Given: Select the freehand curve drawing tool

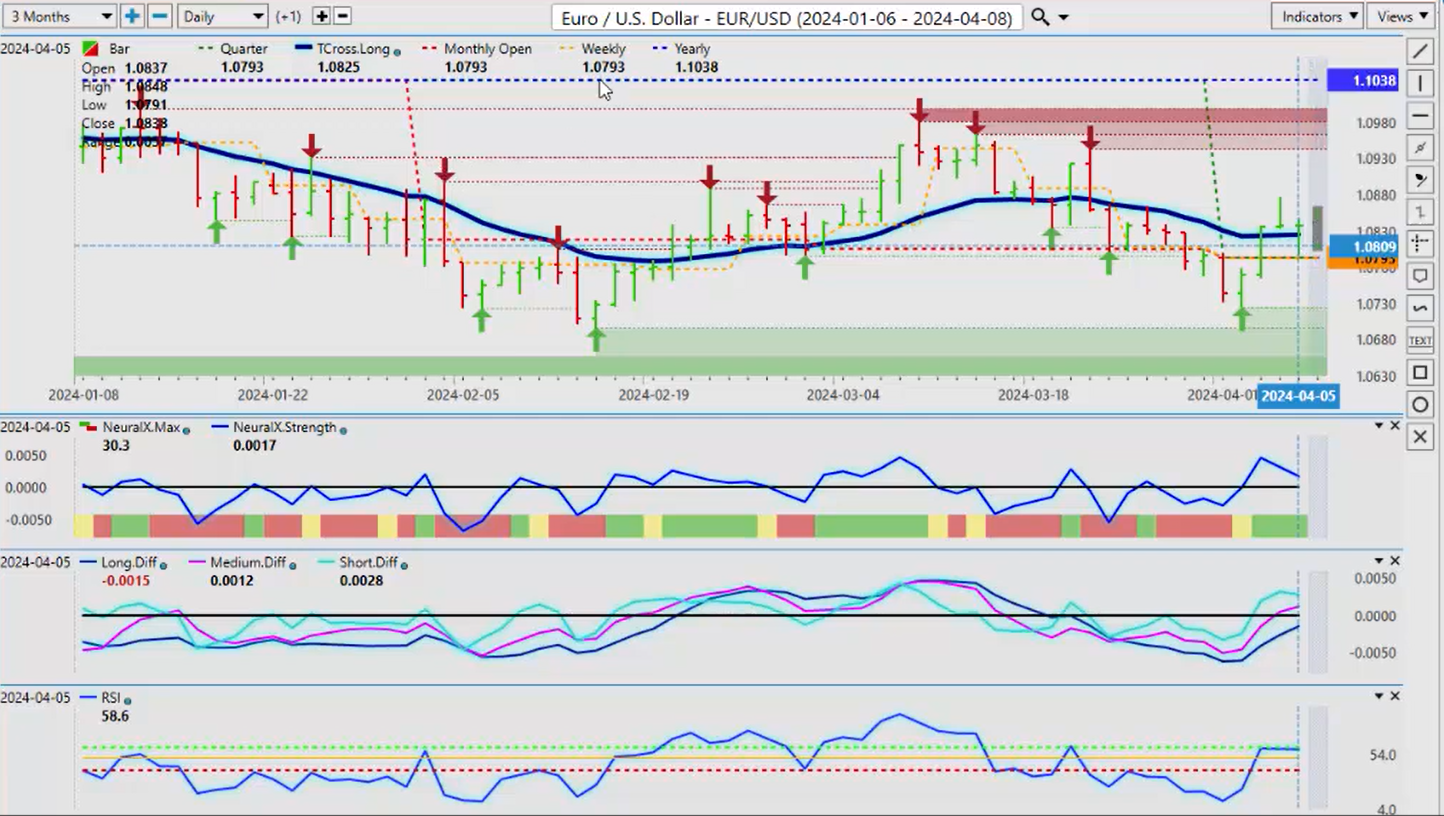Looking at the screenshot, I should [1420, 308].
